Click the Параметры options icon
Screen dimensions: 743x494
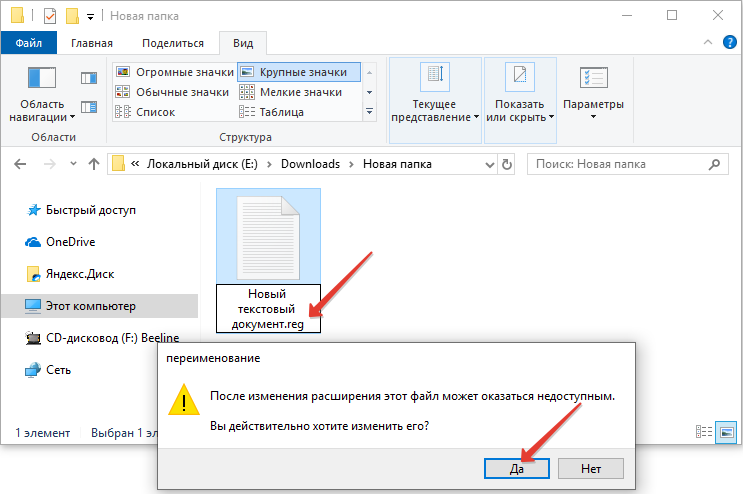[x=593, y=78]
